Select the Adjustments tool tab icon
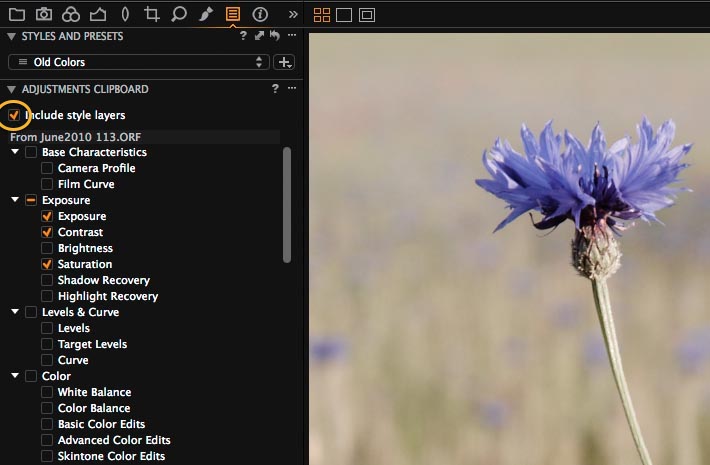The image size is (710, 465). pyautogui.click(x=233, y=14)
